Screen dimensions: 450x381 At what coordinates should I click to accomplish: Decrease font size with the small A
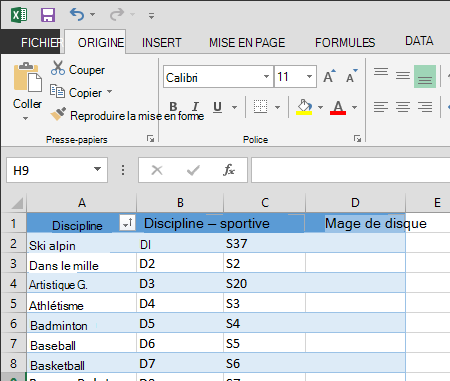352,76
